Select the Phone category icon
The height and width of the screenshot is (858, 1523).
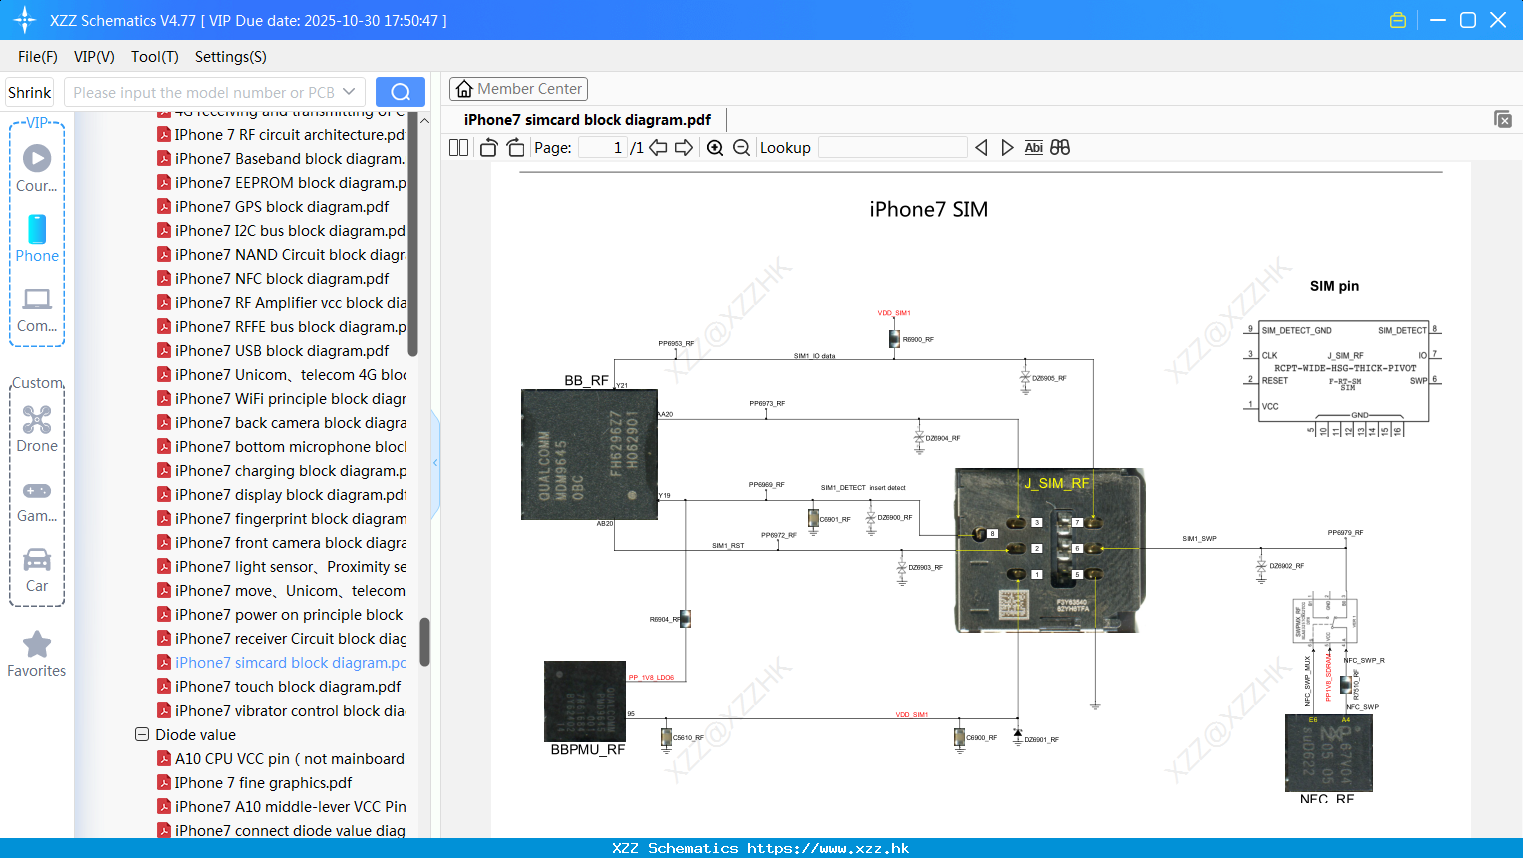pyautogui.click(x=37, y=239)
